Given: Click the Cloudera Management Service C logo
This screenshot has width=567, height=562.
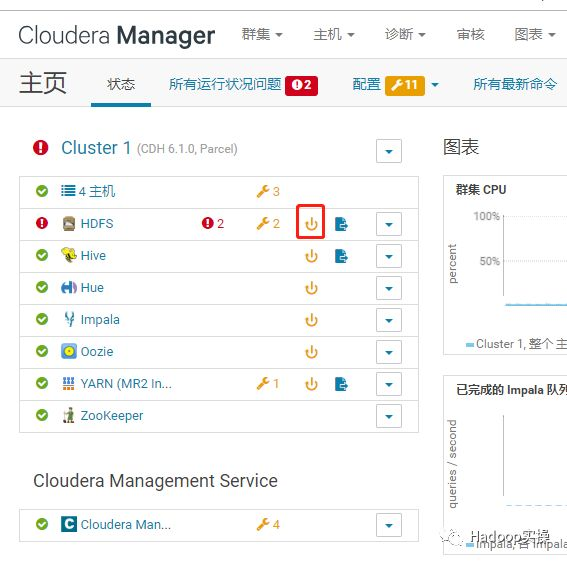Looking at the screenshot, I should click(69, 524).
